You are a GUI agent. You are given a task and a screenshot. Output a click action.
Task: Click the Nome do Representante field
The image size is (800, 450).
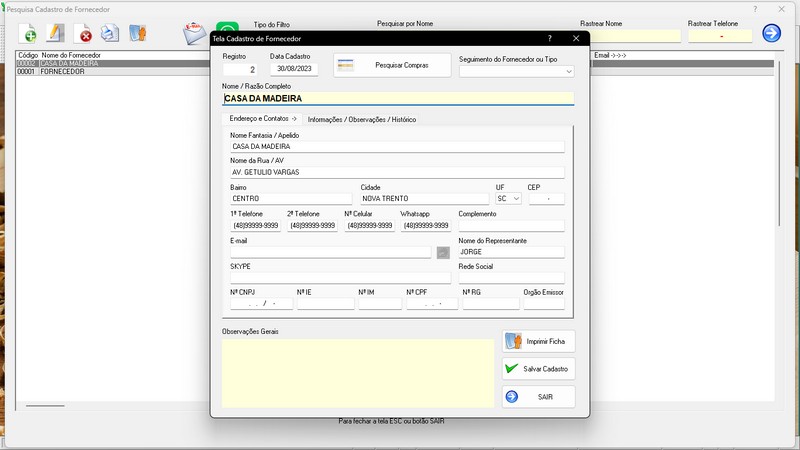(511, 252)
